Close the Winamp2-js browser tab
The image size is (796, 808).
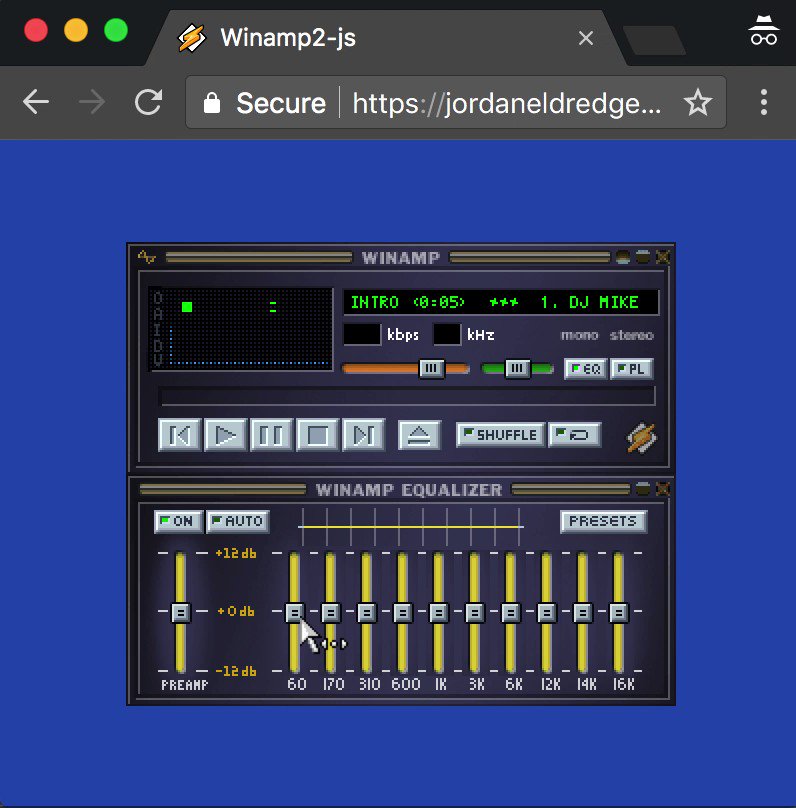click(x=586, y=38)
